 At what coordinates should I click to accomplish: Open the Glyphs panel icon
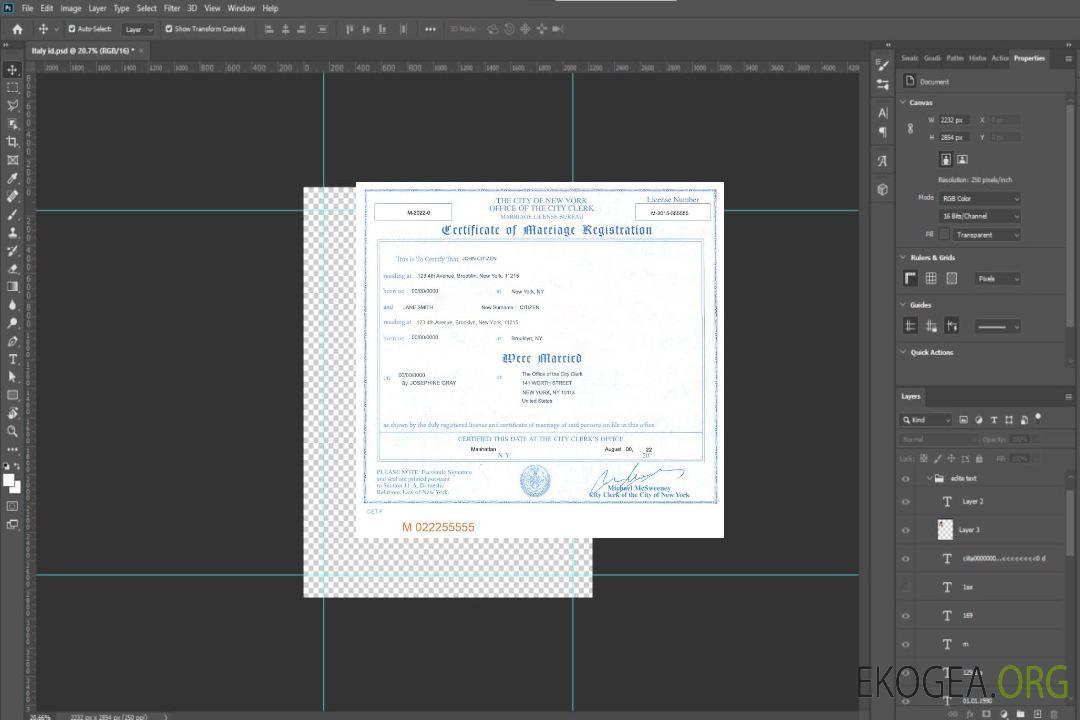[x=883, y=161]
